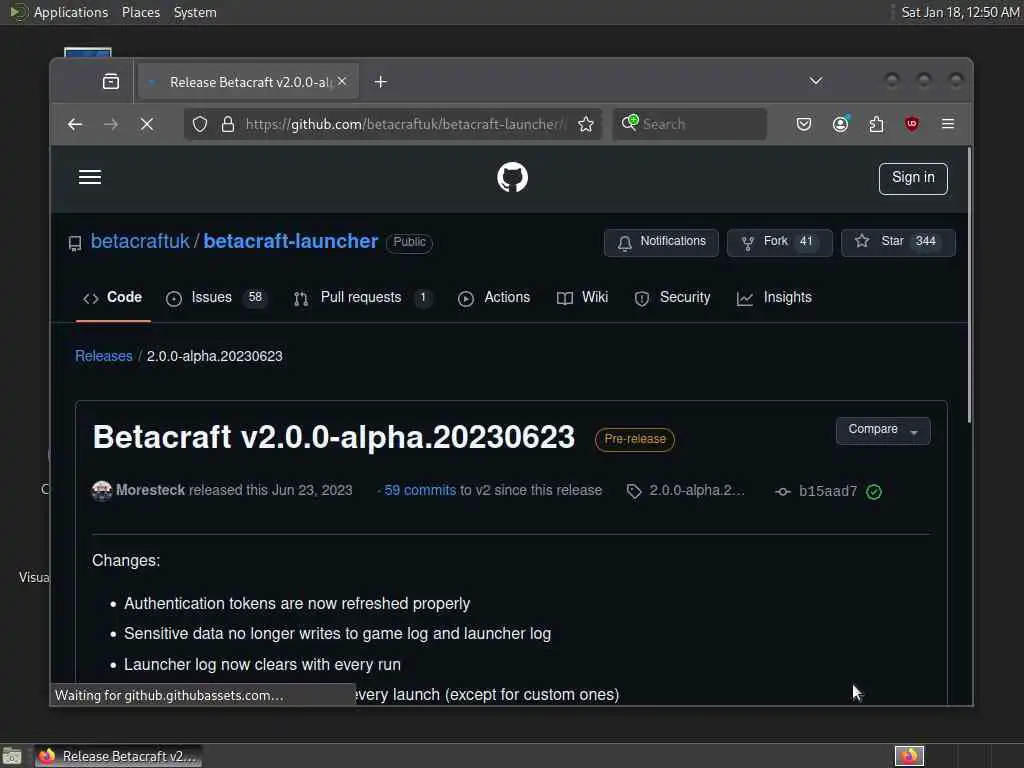Click the Moresteck avatar image
1024x768 pixels.
[x=102, y=490]
